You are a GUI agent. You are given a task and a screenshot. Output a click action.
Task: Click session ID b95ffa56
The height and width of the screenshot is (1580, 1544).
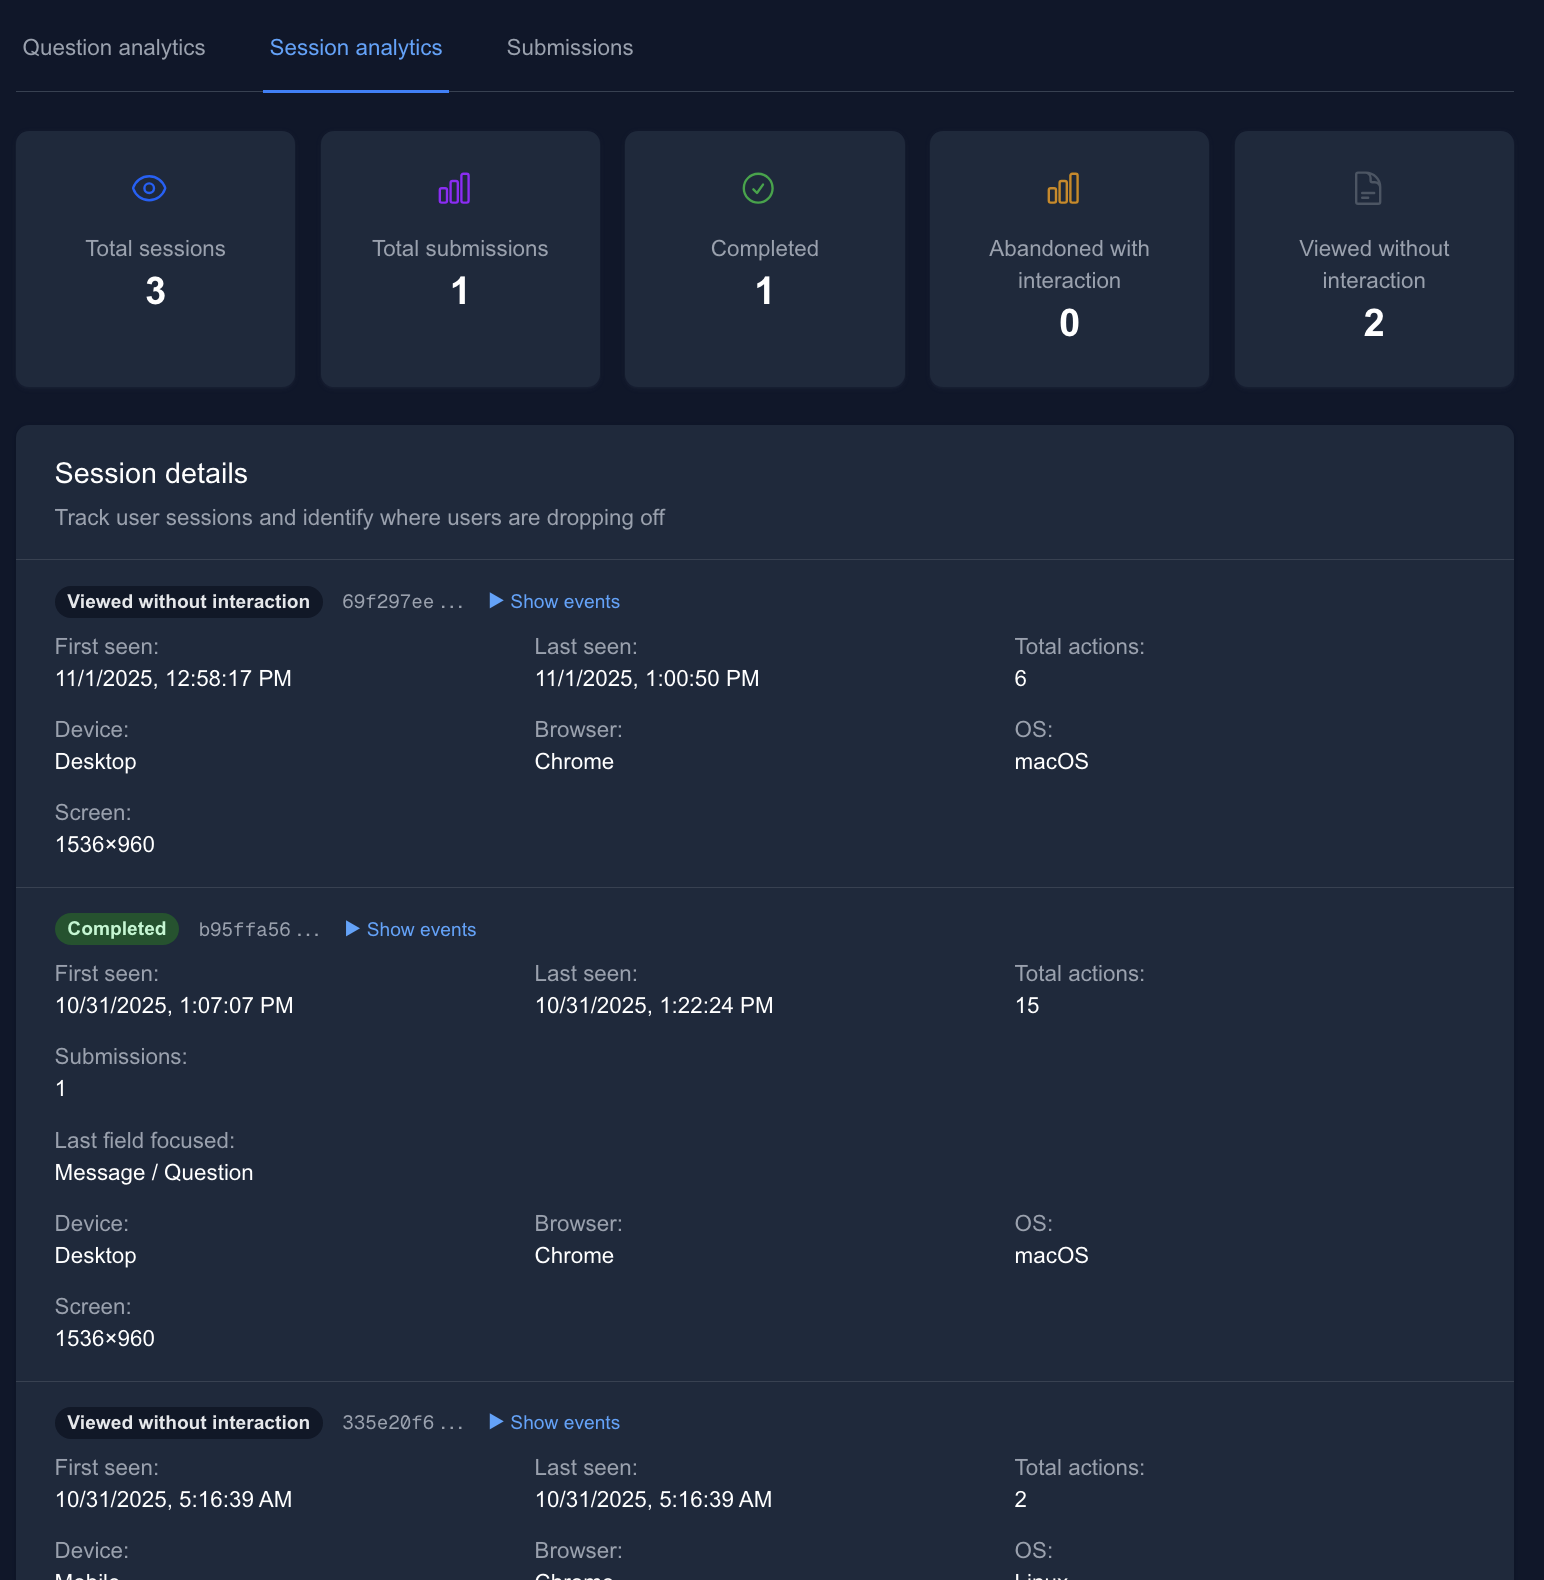coord(258,930)
